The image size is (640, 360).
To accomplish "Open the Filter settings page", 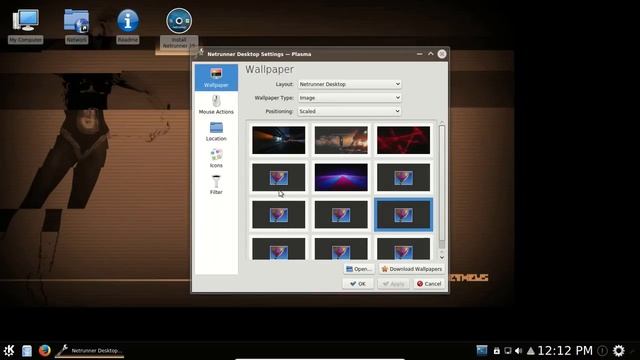I will click(216, 185).
